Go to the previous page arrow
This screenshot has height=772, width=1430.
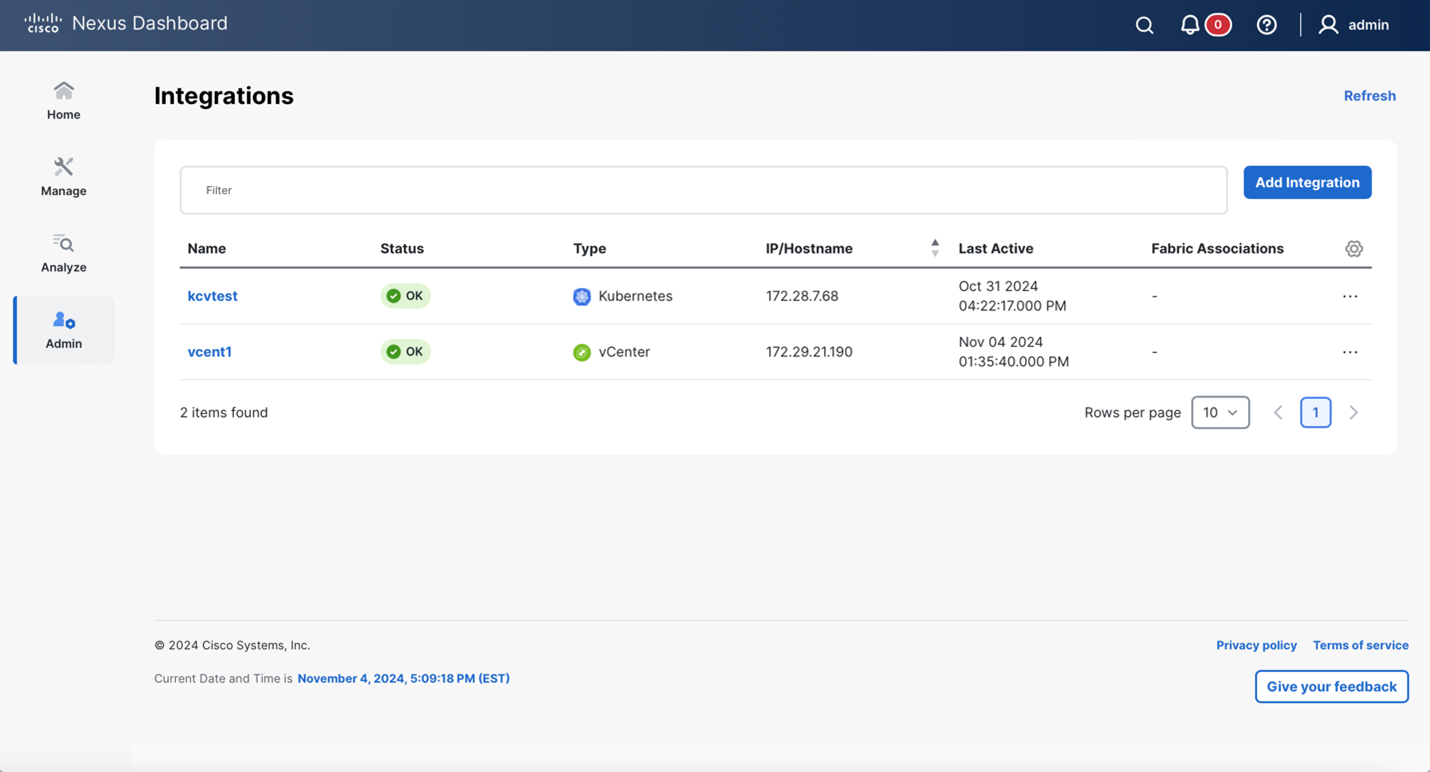pos(1278,412)
